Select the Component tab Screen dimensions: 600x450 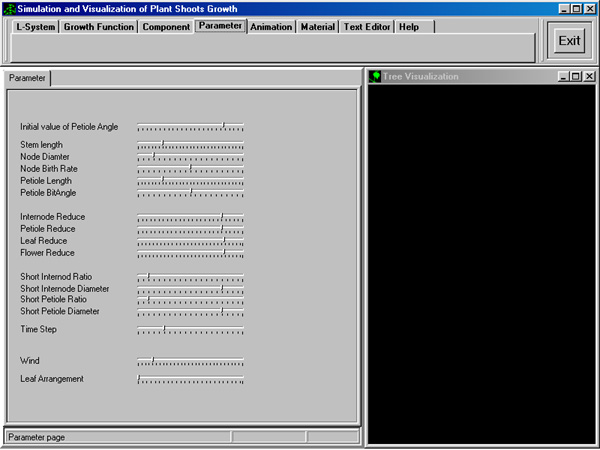click(166, 27)
